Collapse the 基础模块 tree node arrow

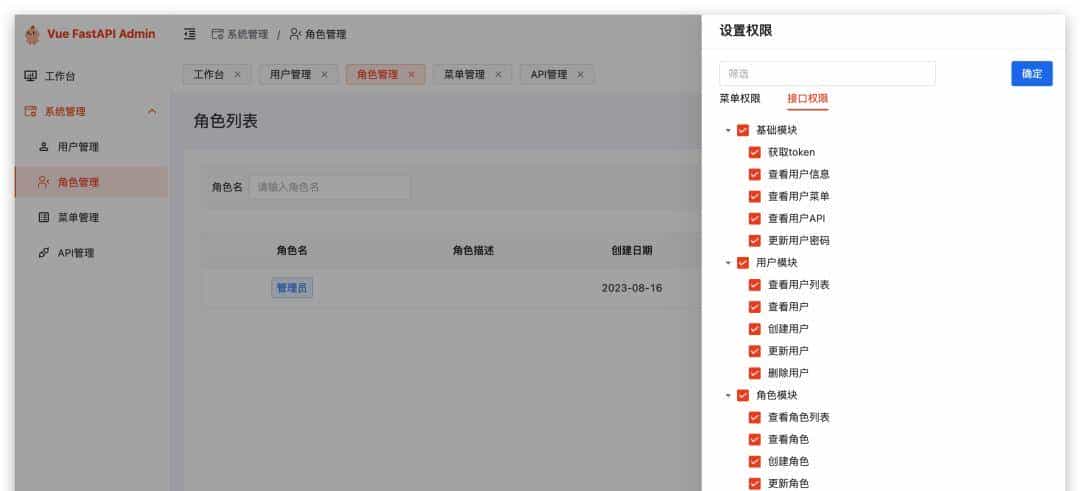pyautogui.click(x=728, y=130)
